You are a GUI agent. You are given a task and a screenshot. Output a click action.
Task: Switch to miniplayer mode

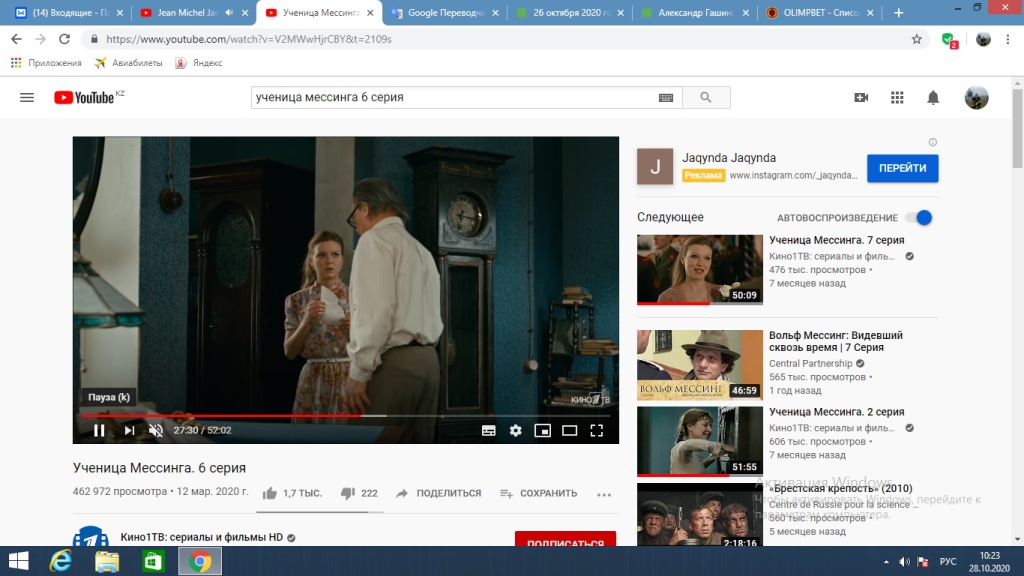(543, 430)
